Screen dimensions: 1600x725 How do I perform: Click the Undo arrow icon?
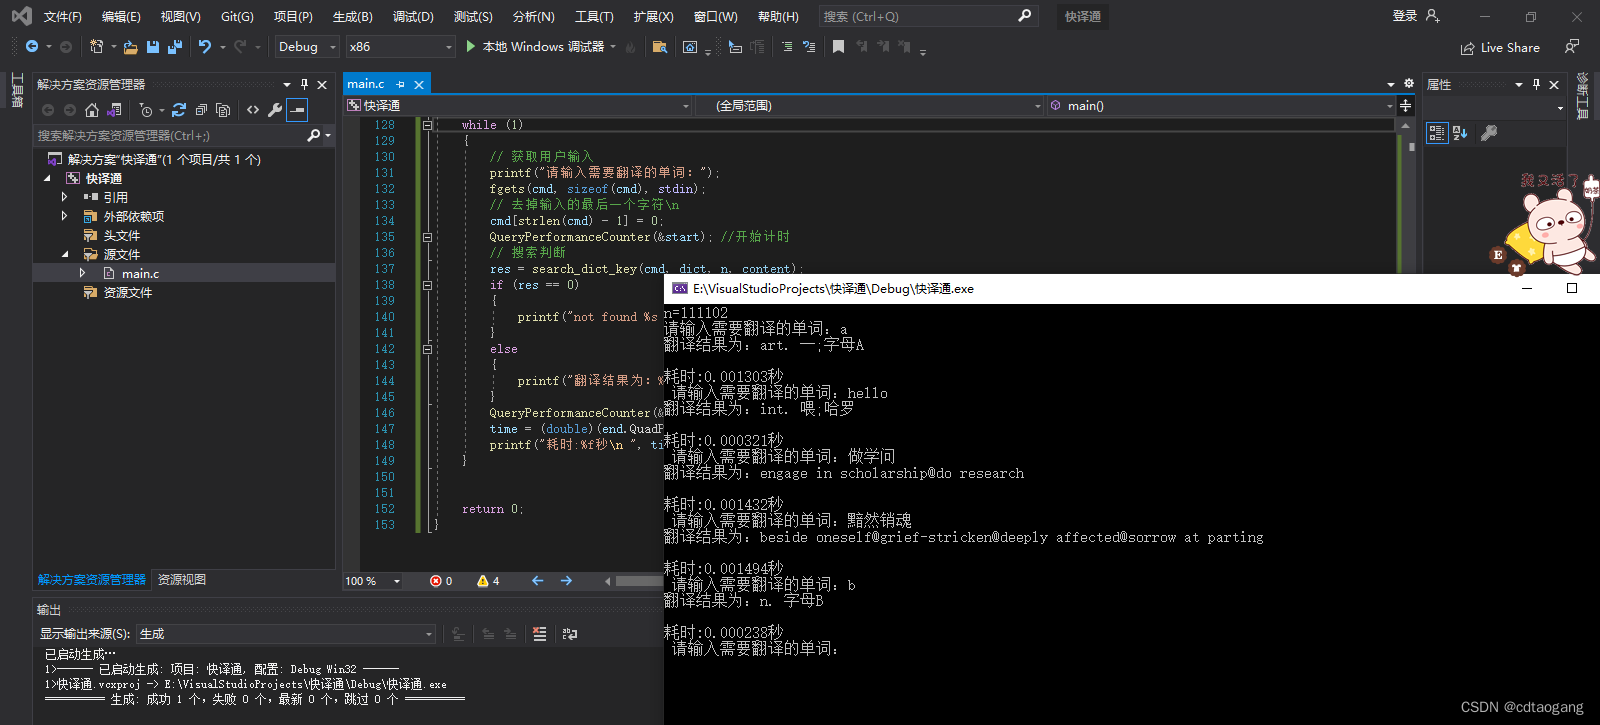tap(205, 47)
